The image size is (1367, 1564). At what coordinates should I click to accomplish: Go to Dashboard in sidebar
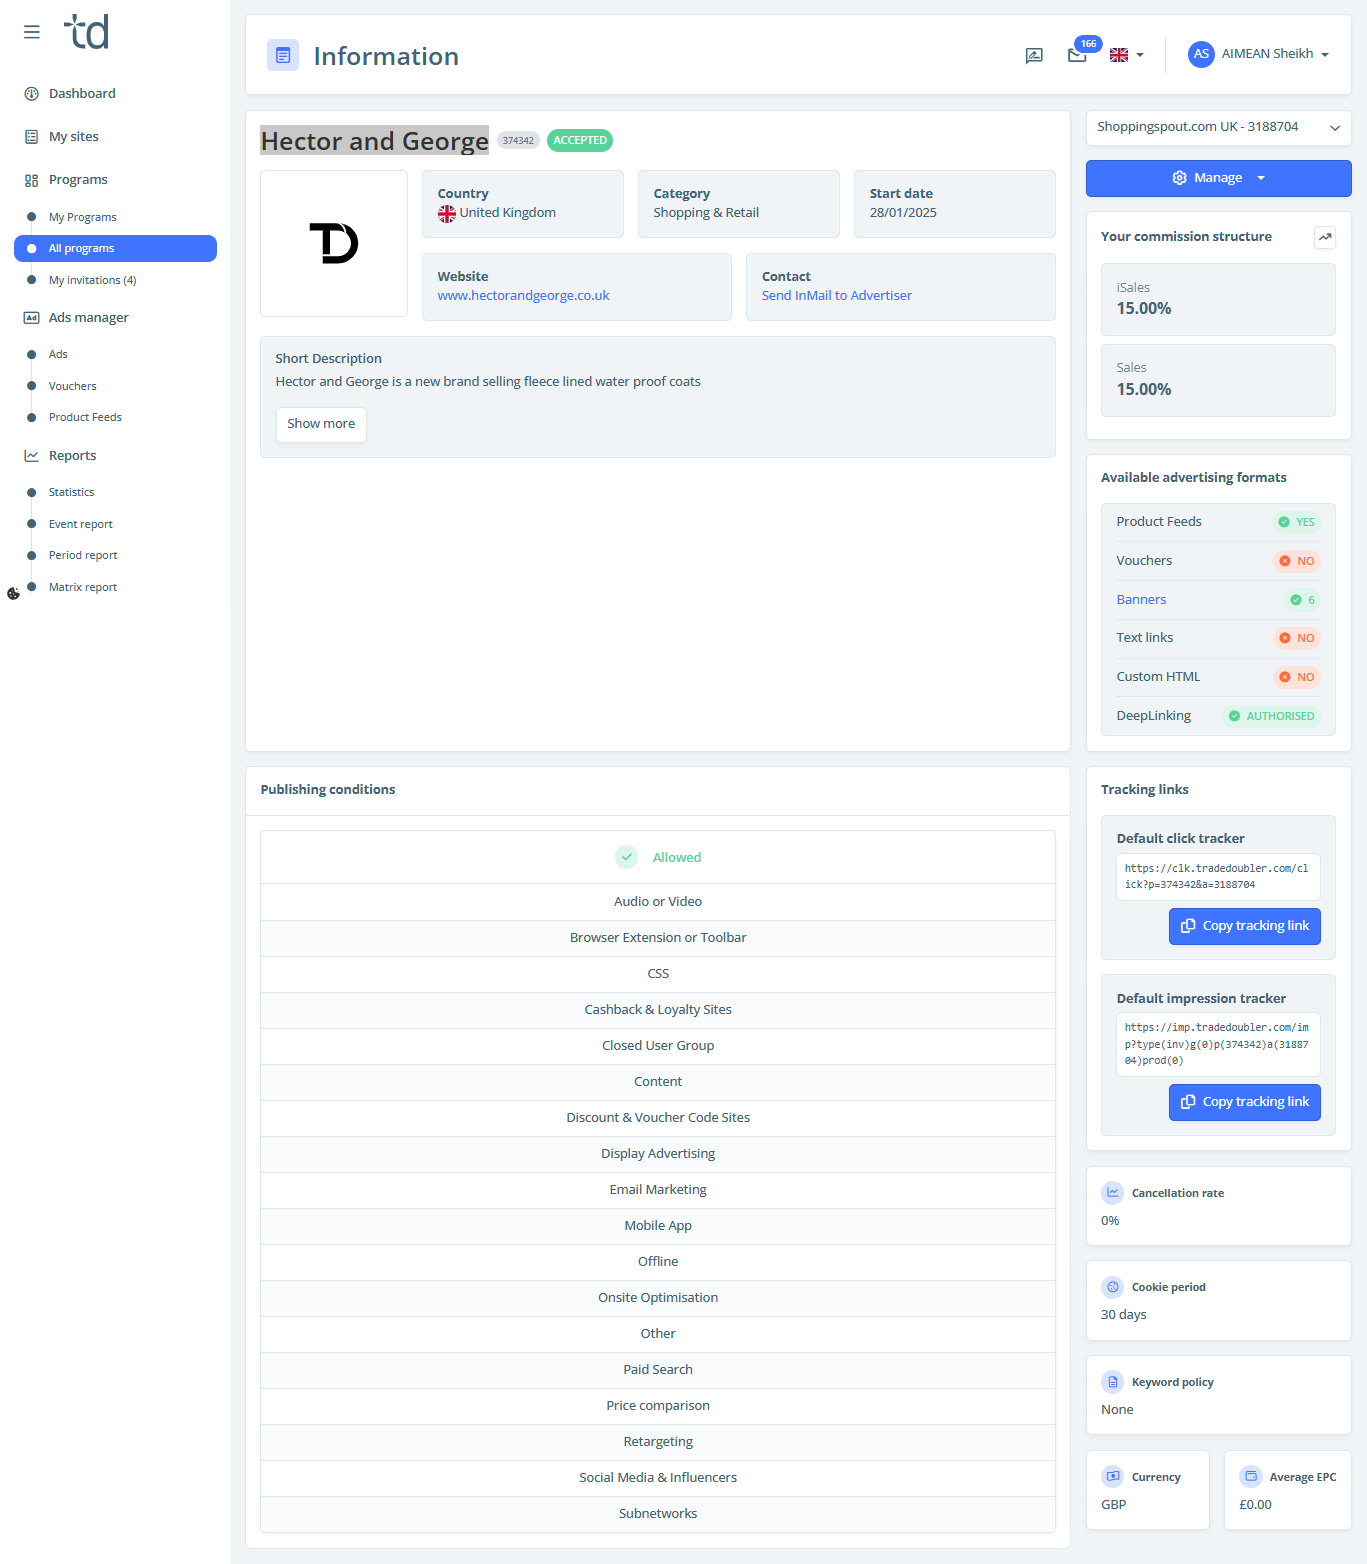click(x=82, y=93)
